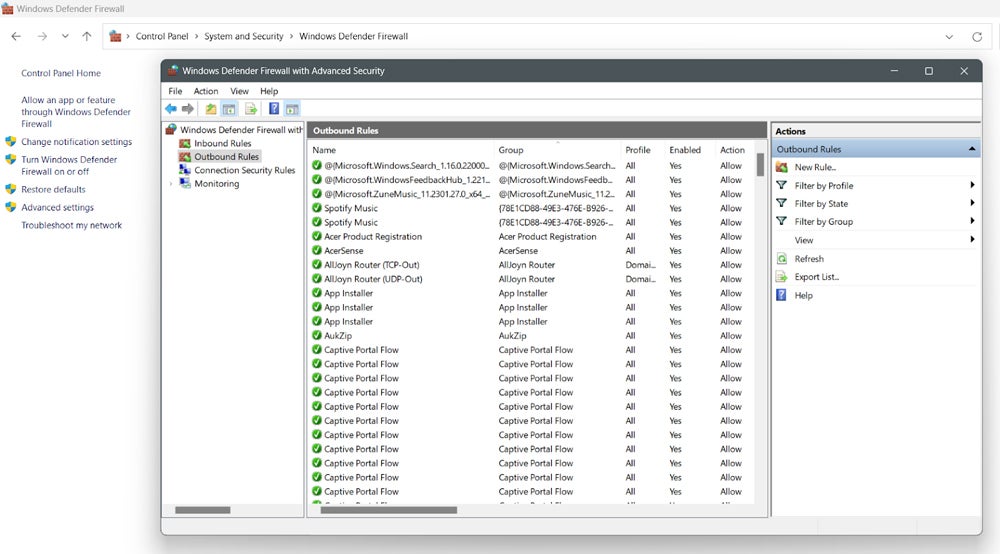Select Inbound Rules in the tree
This screenshot has height=554, width=1000.
222,144
